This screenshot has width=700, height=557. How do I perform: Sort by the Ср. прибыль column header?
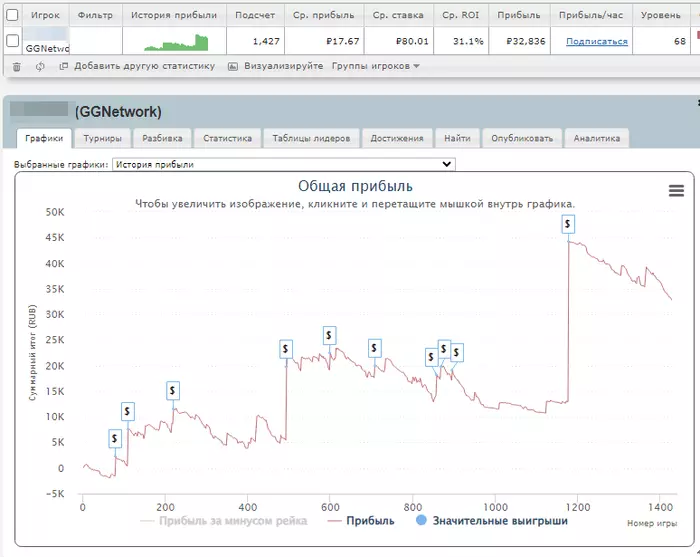[x=324, y=15]
